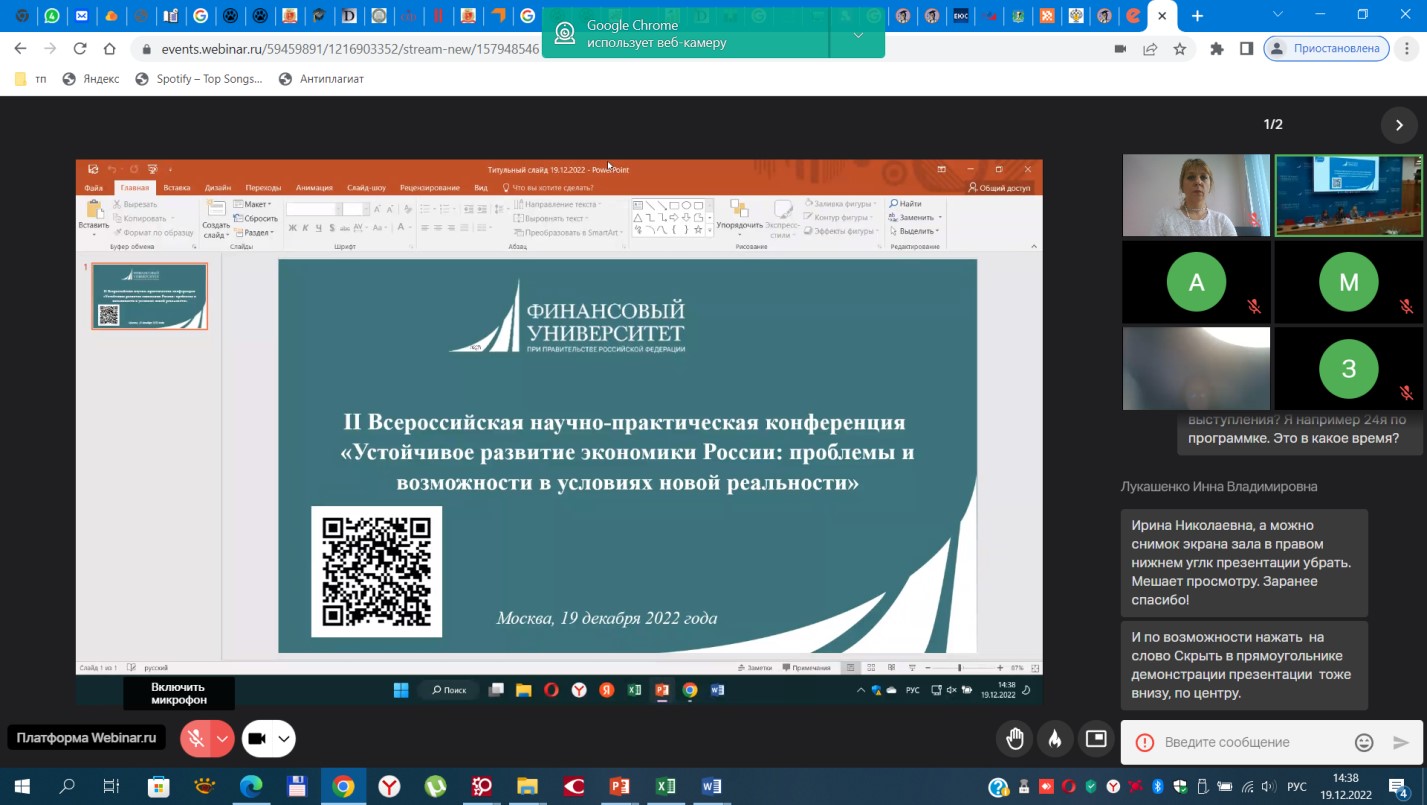This screenshot has height=805, width=1427.
Task: Open Раздел dropdown in shared PowerPoint
Action: pyautogui.click(x=254, y=233)
